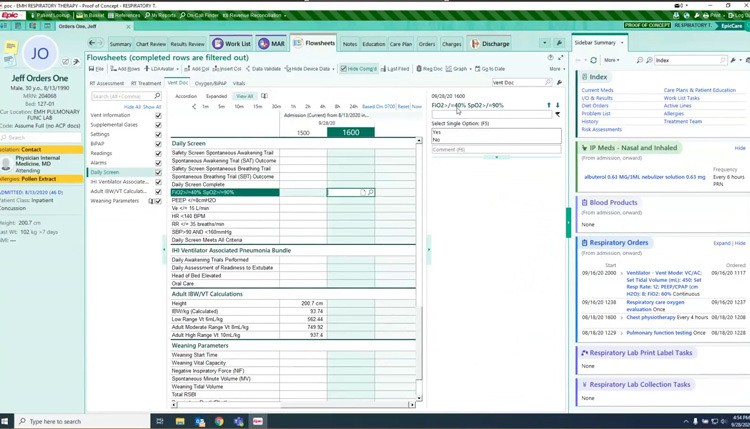Refresh the Sidebar Summary panel
The height and width of the screenshot is (429, 750).
(x=593, y=60)
